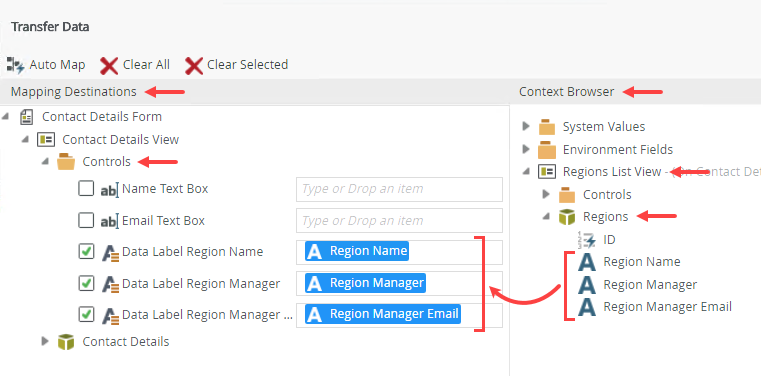Select Regions tree item in Context Browser

coord(605,217)
